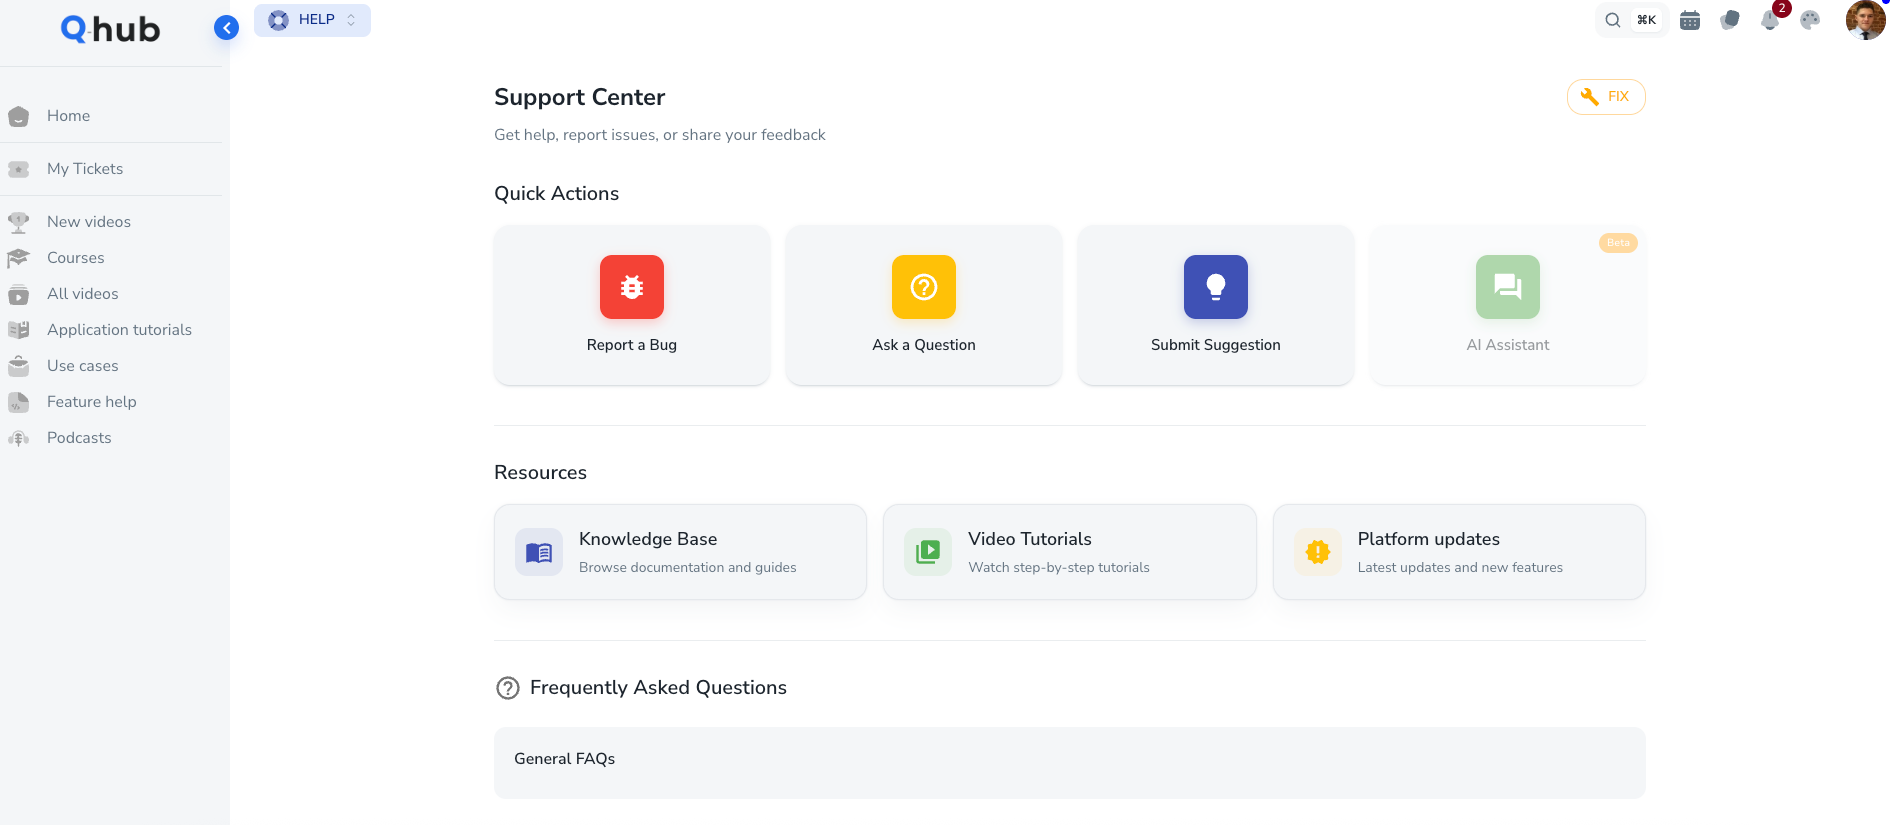Click the red Report a Bug icon
Image resolution: width=1893 pixels, height=825 pixels.
631,287
